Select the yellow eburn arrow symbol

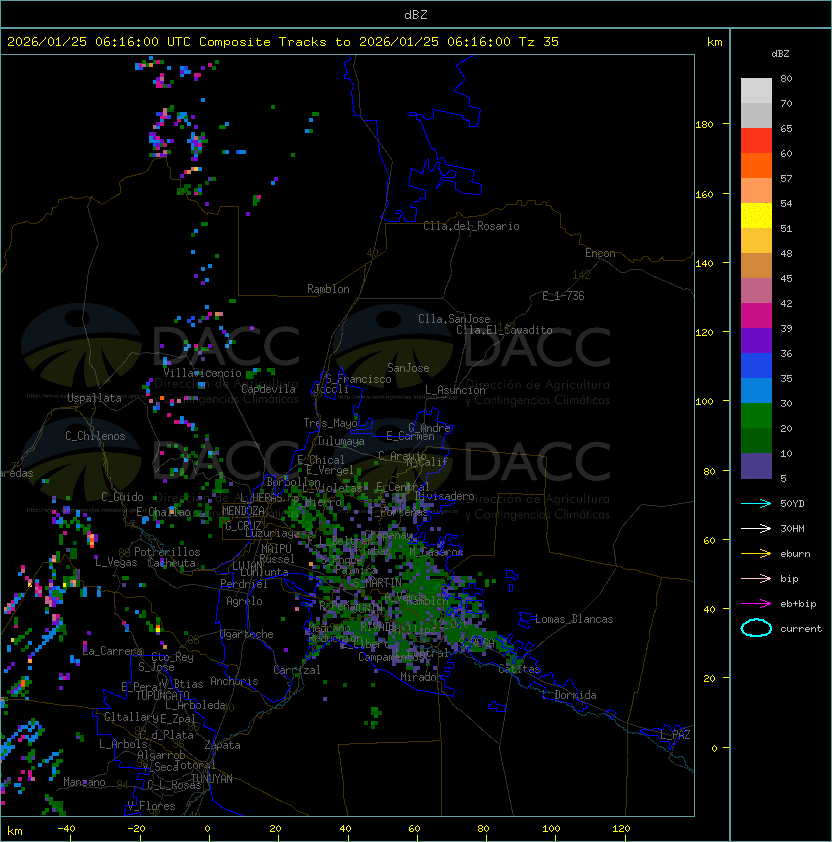pyautogui.click(x=756, y=554)
